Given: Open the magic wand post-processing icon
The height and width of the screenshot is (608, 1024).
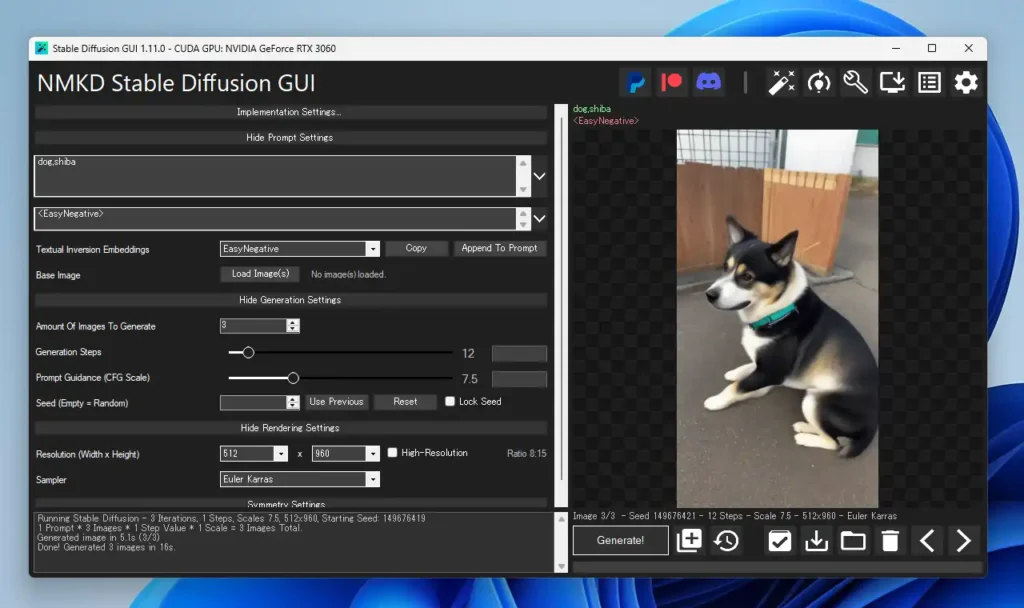Looking at the screenshot, I should click(781, 82).
